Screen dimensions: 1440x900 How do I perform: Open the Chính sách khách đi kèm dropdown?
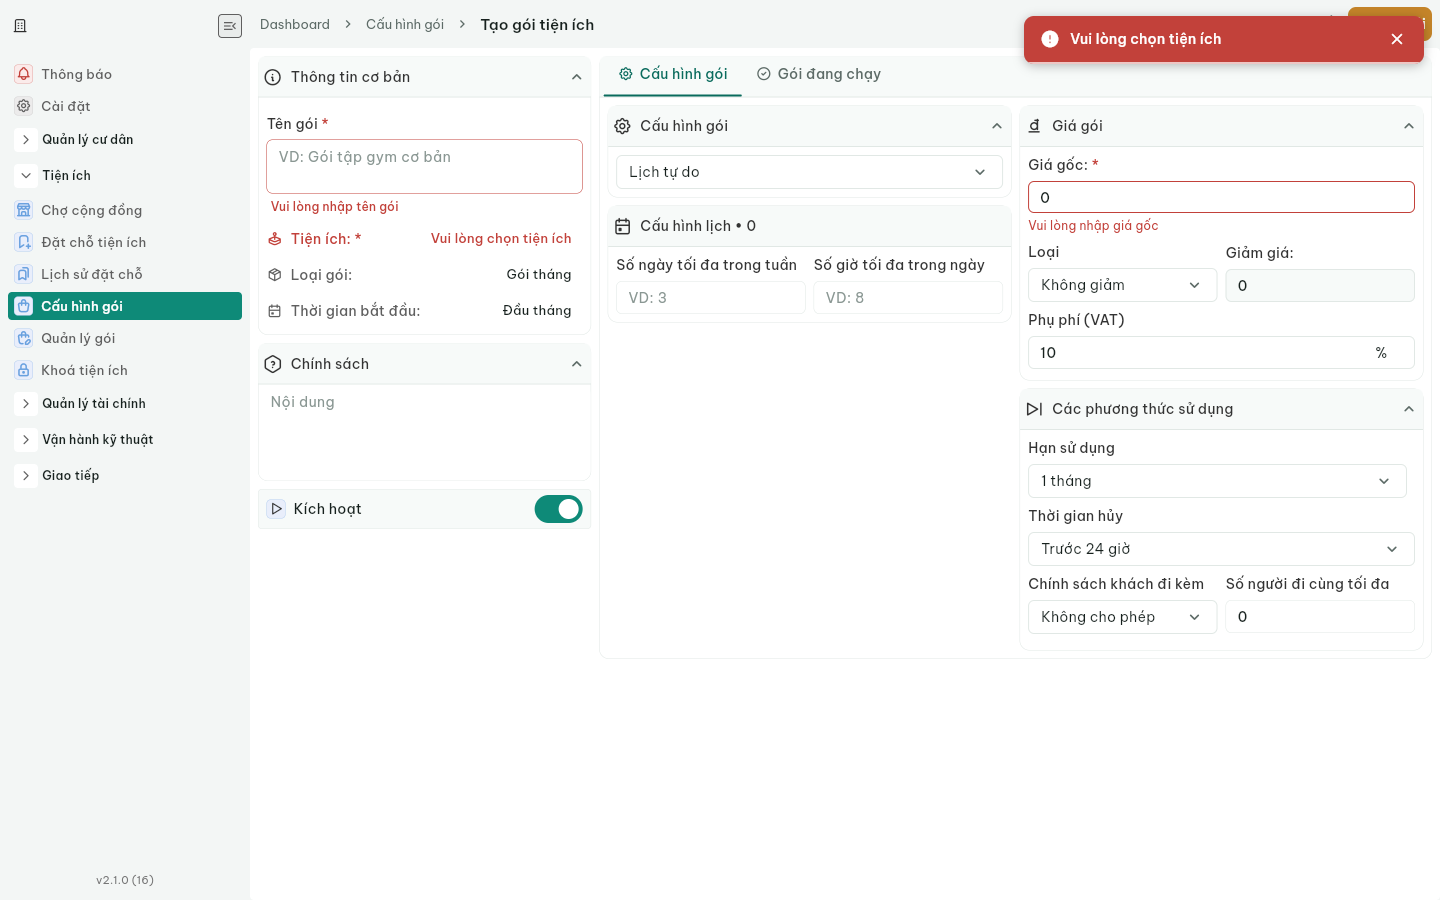pyautogui.click(x=1122, y=617)
